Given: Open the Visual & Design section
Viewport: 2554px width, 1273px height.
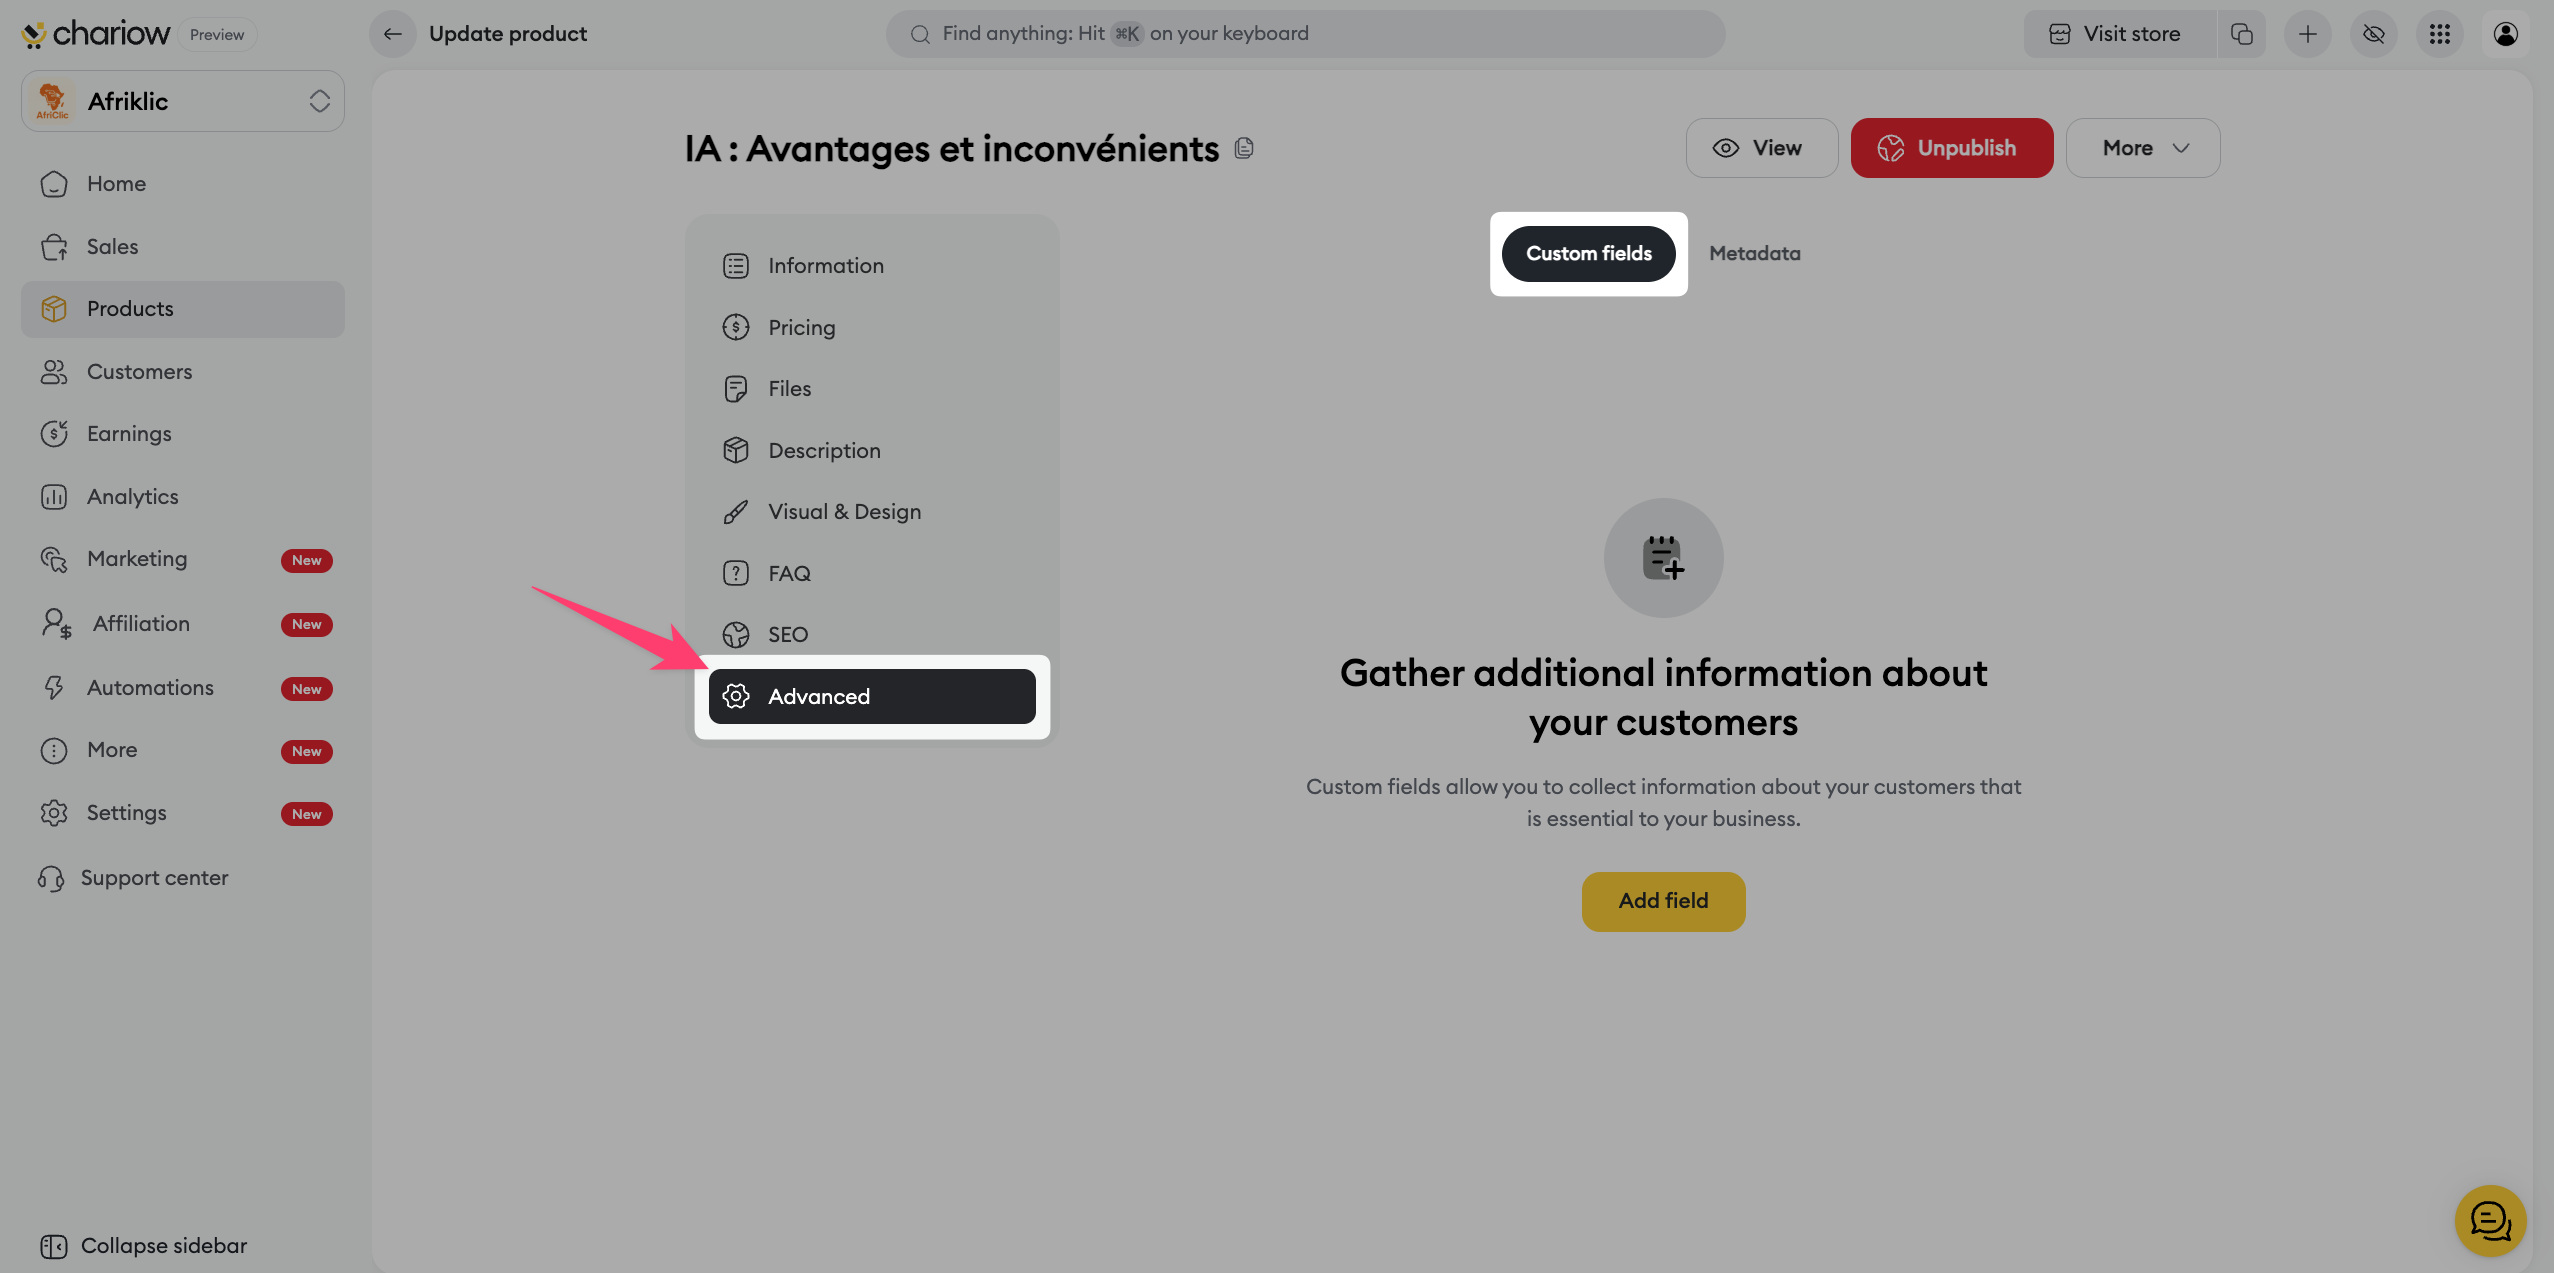Looking at the screenshot, I should click(x=844, y=512).
